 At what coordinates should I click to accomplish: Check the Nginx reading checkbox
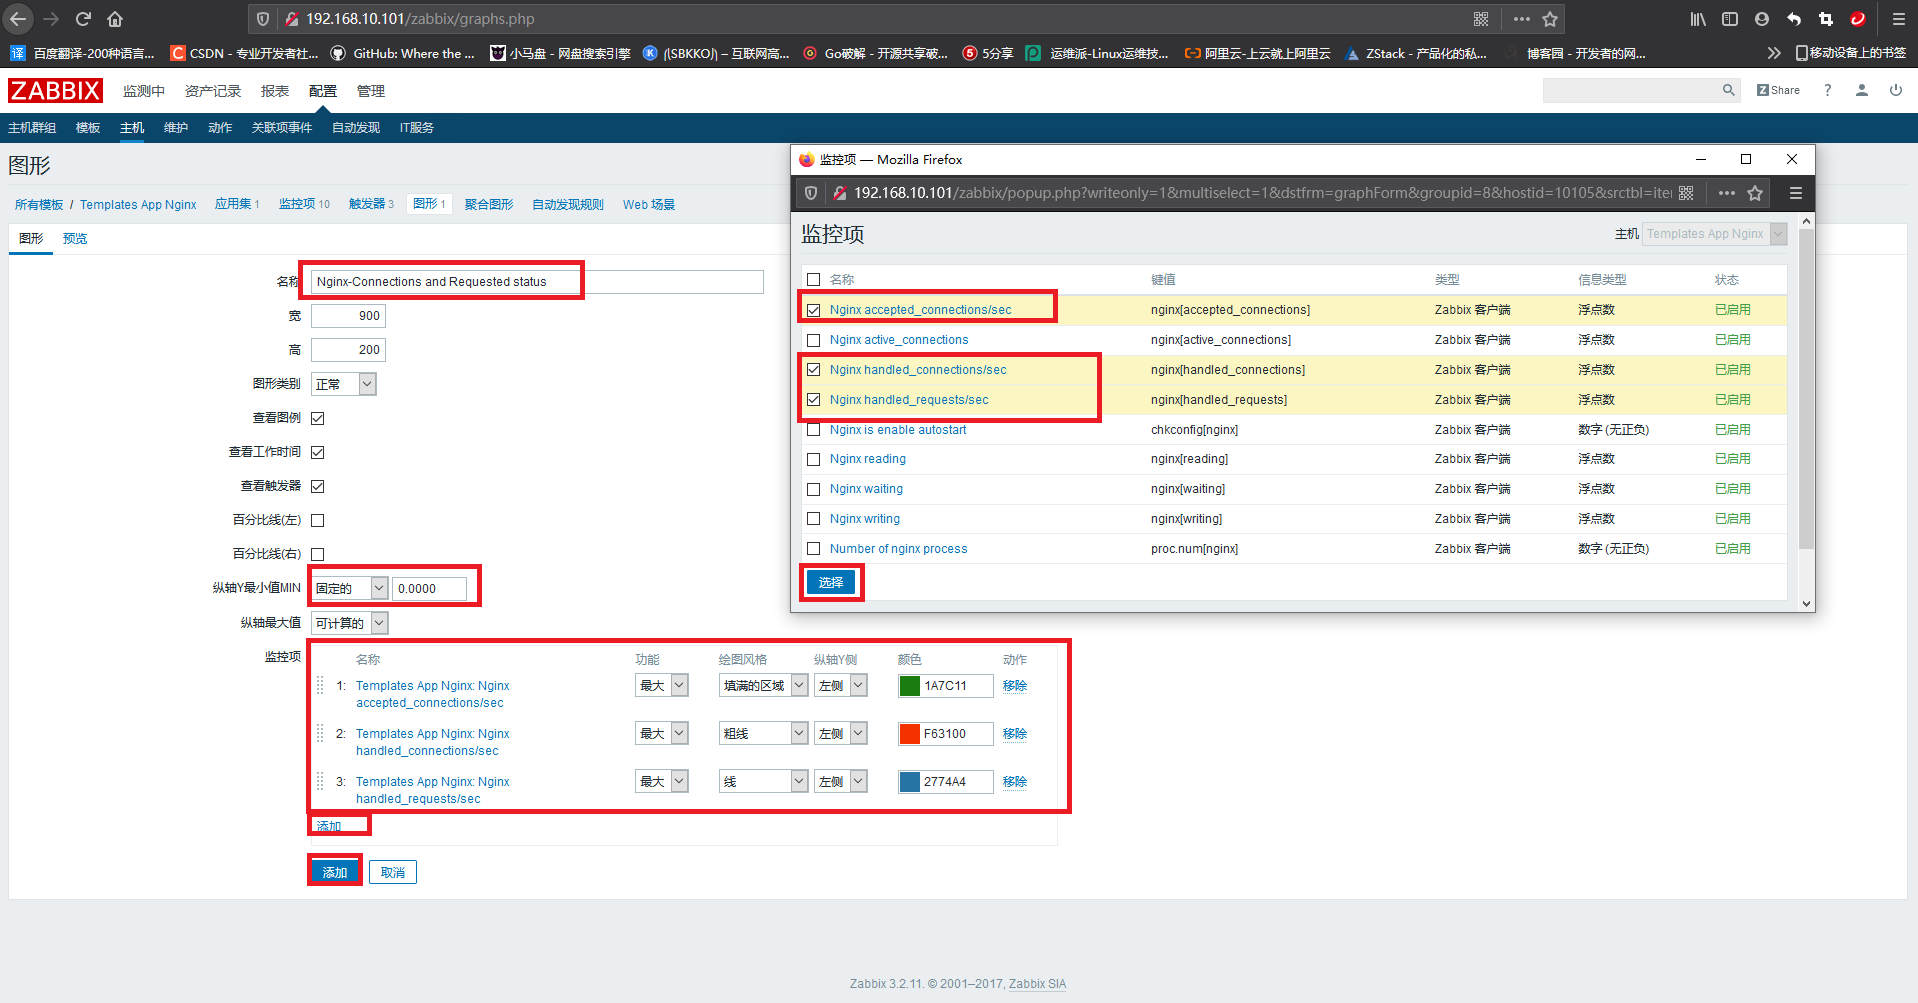point(813,459)
